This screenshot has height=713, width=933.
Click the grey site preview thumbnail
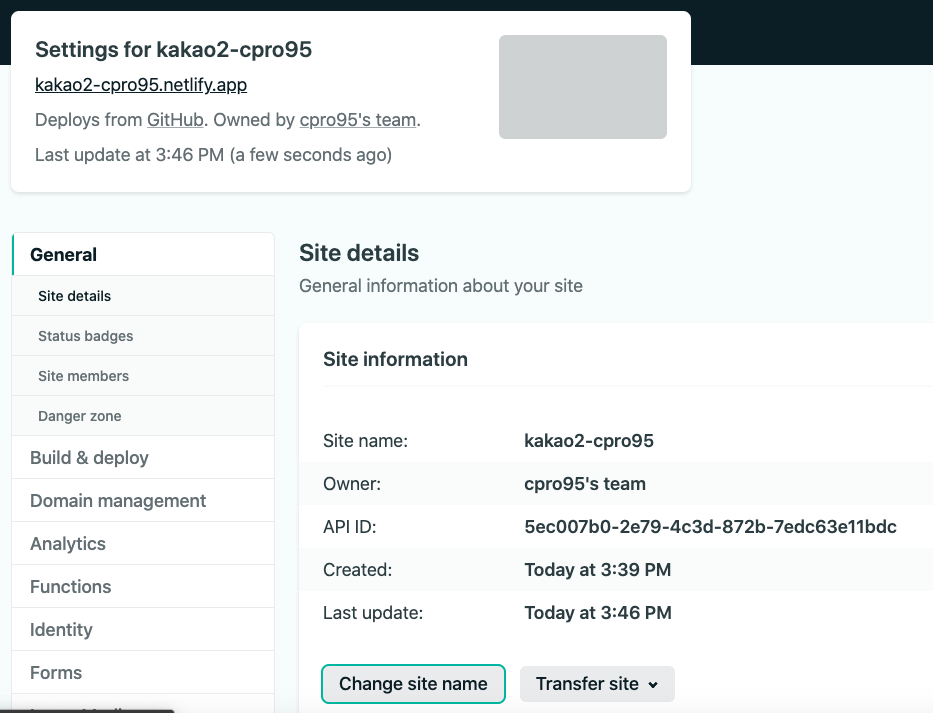(583, 87)
